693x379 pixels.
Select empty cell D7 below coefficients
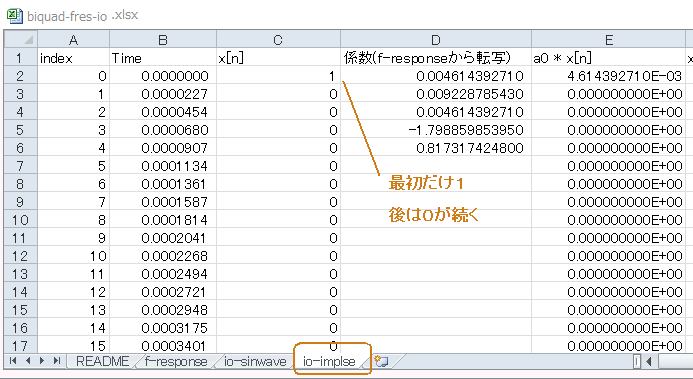[x=435, y=166]
